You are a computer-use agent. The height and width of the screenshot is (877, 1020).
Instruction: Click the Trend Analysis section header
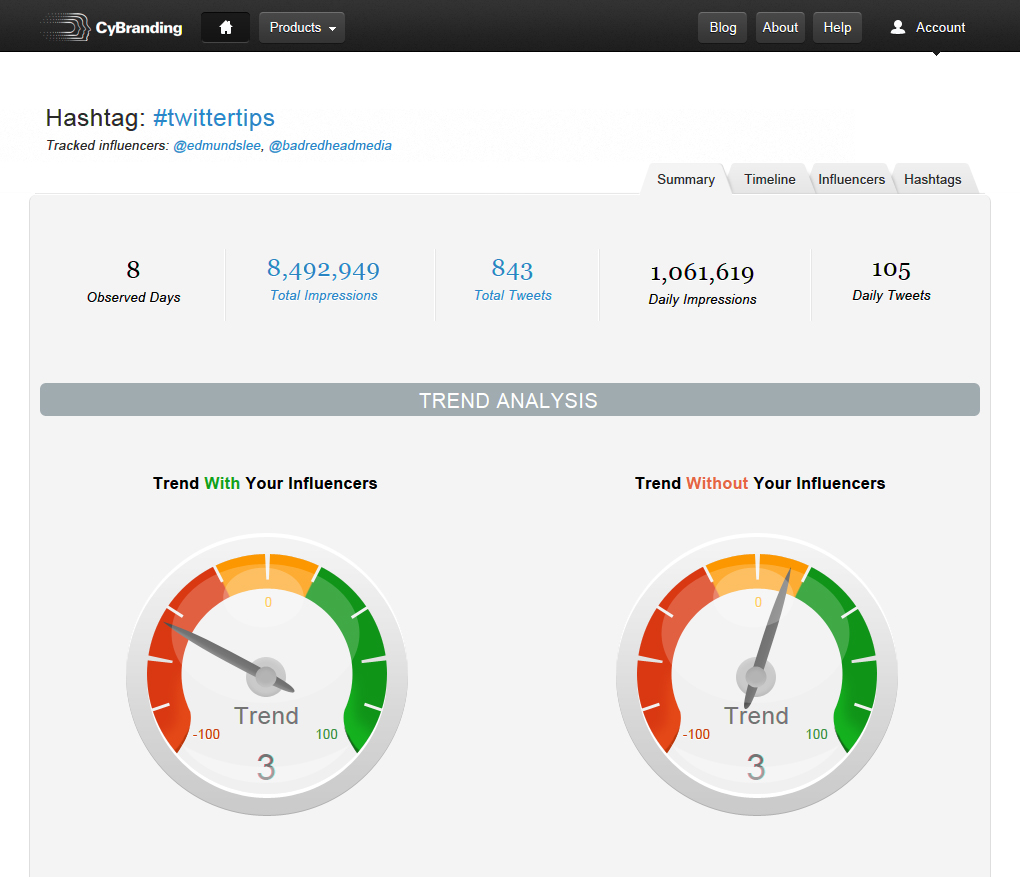click(509, 401)
